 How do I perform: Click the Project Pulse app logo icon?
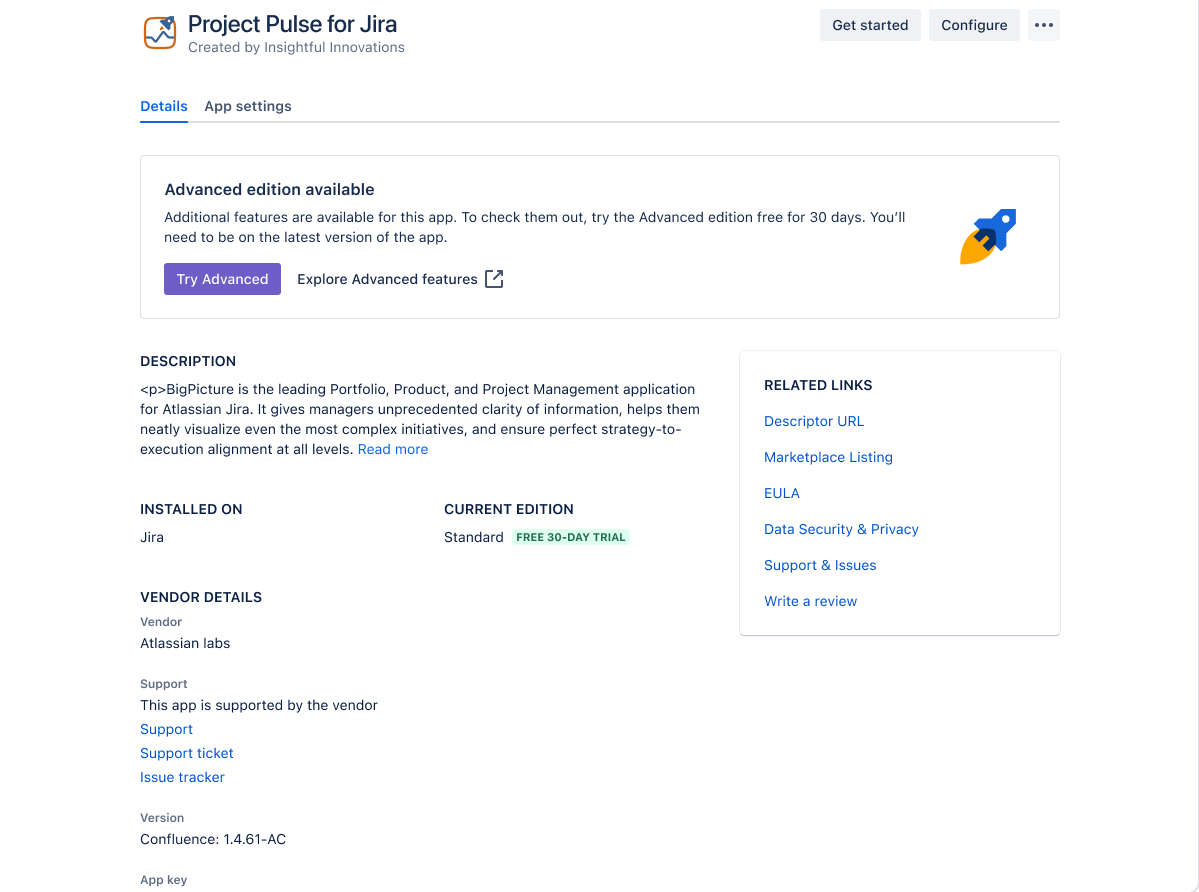pos(160,32)
